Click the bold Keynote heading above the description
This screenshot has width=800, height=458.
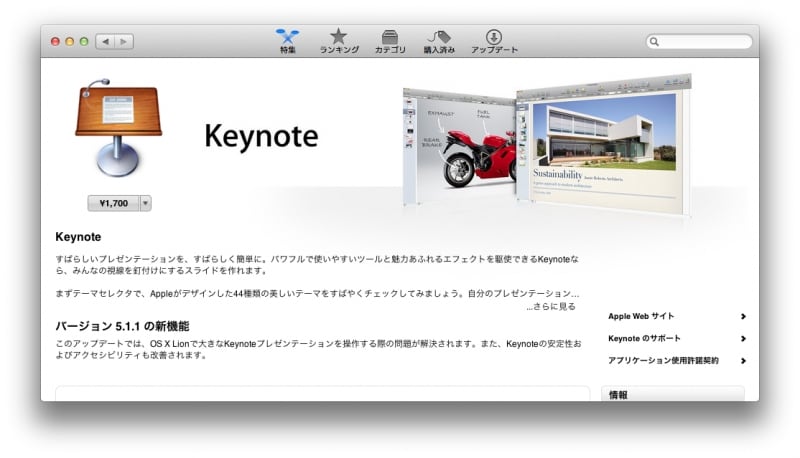coord(78,237)
